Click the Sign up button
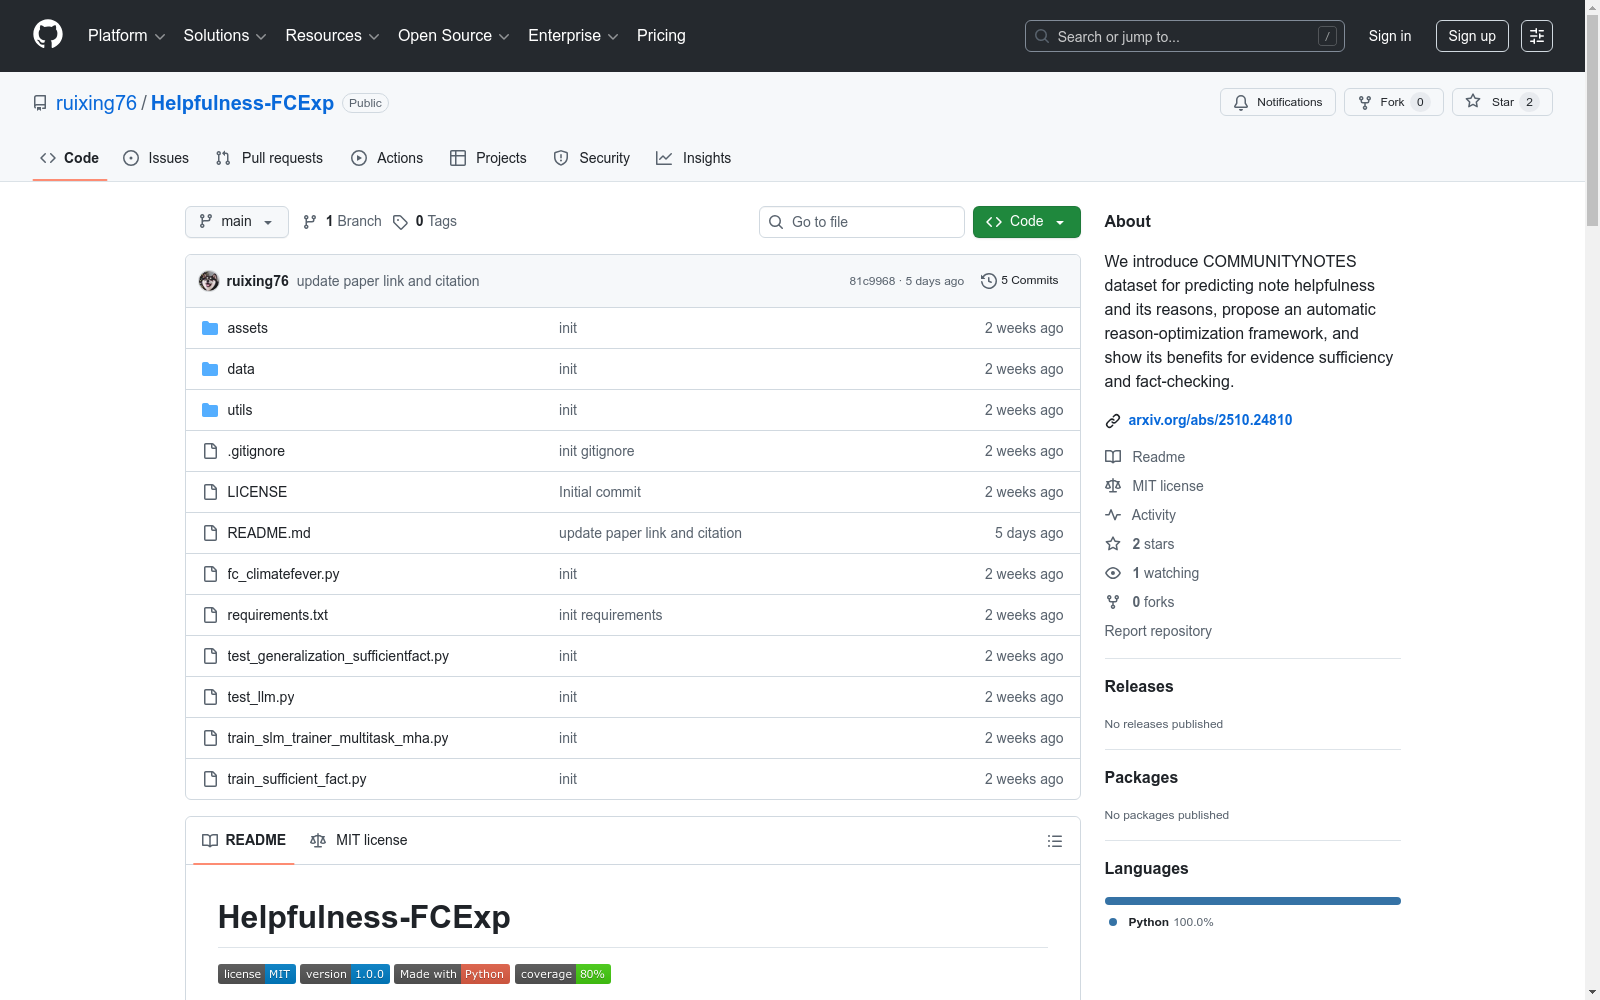Image resolution: width=1600 pixels, height=1000 pixels. [x=1472, y=36]
